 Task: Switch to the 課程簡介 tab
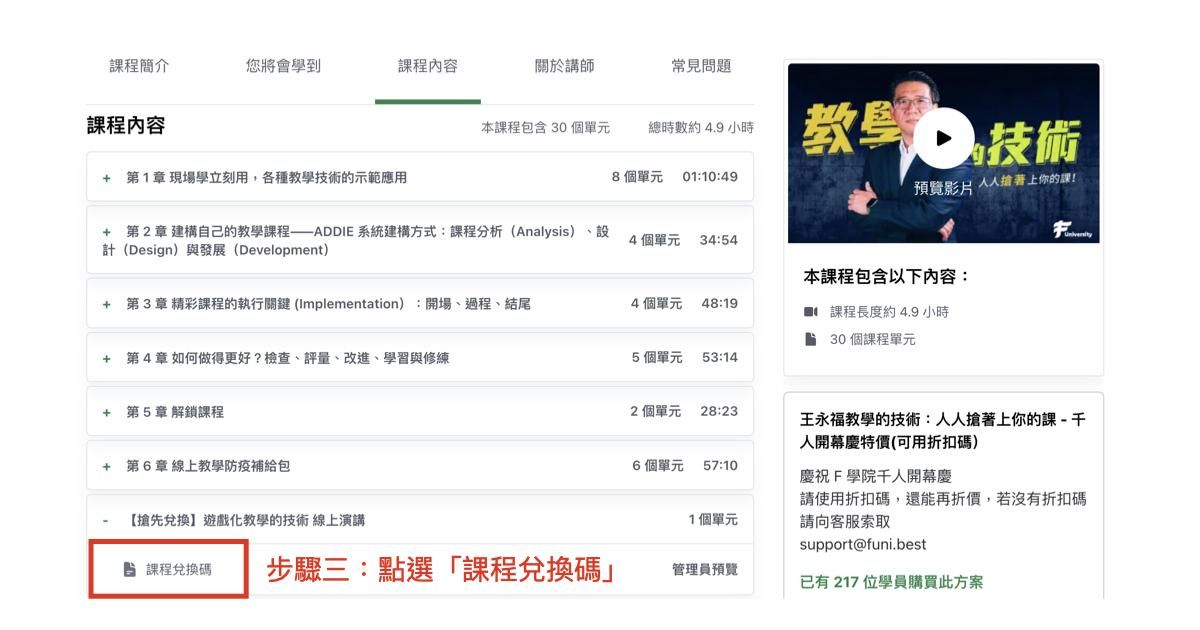click(139, 66)
